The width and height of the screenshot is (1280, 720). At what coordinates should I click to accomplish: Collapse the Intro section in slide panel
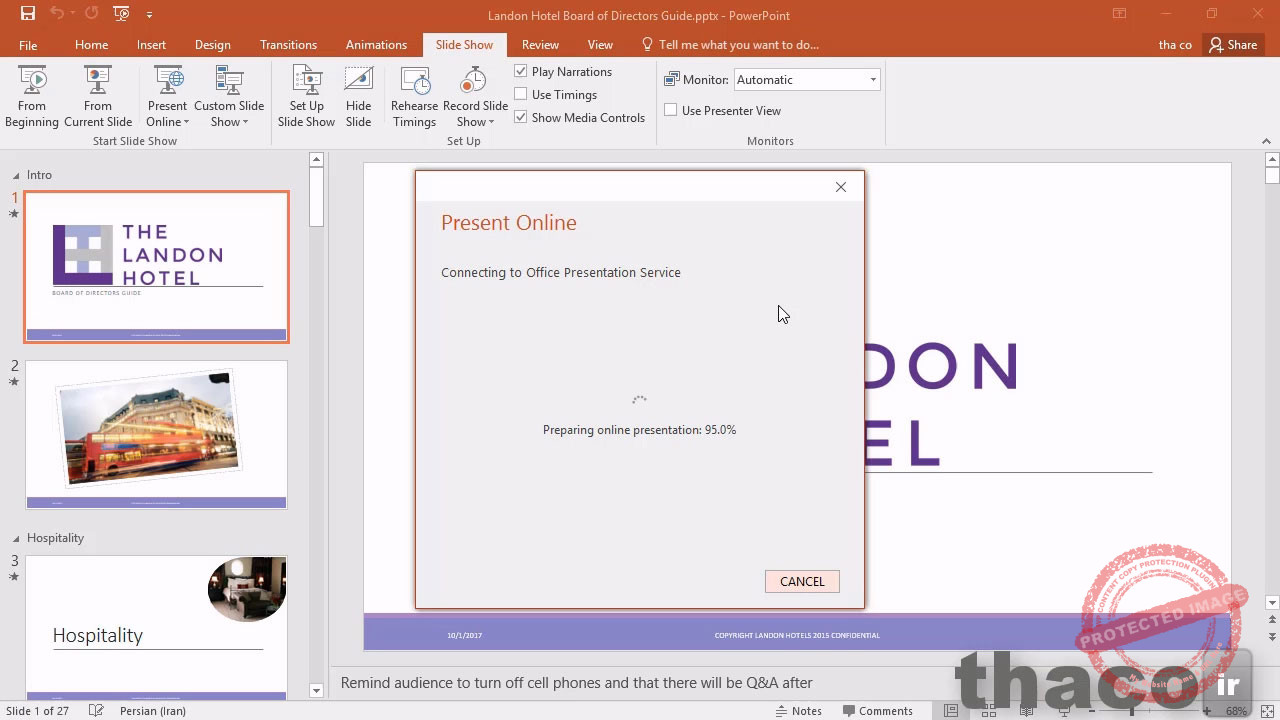point(16,175)
